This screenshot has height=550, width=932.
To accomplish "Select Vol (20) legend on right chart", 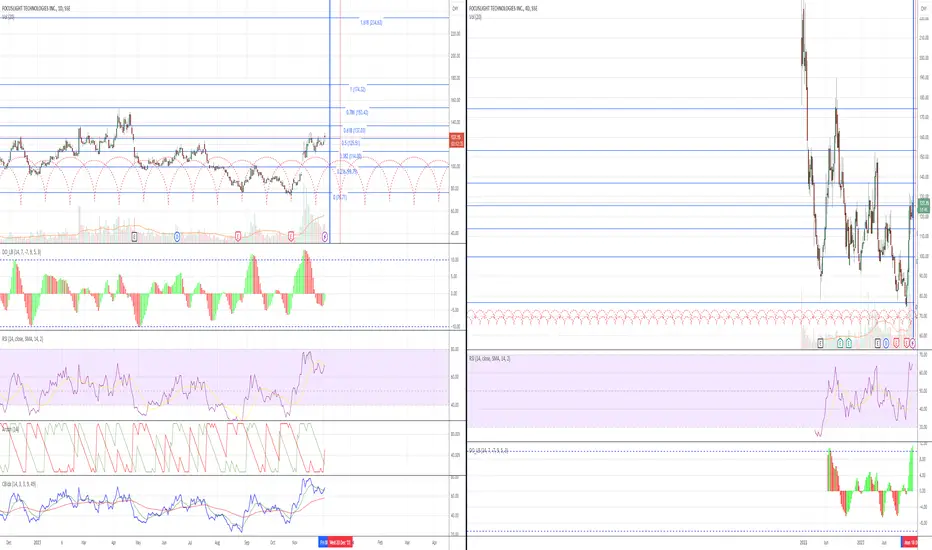I will pyautogui.click(x=475, y=17).
